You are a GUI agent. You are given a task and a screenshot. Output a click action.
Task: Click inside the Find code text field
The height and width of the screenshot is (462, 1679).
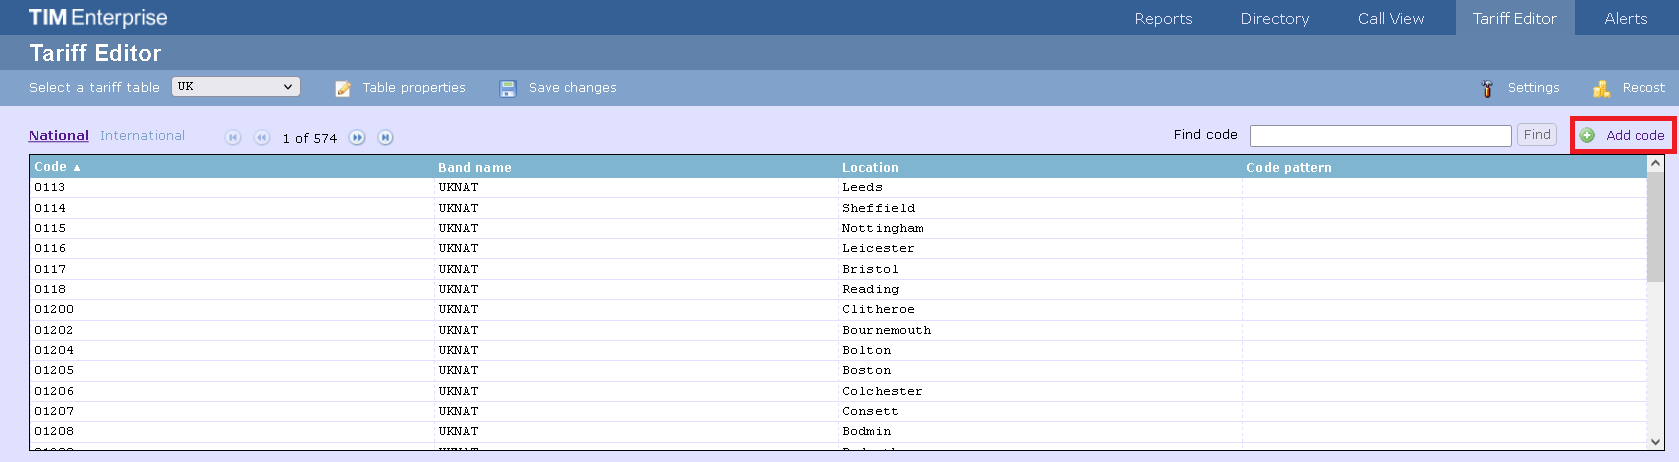1380,135
